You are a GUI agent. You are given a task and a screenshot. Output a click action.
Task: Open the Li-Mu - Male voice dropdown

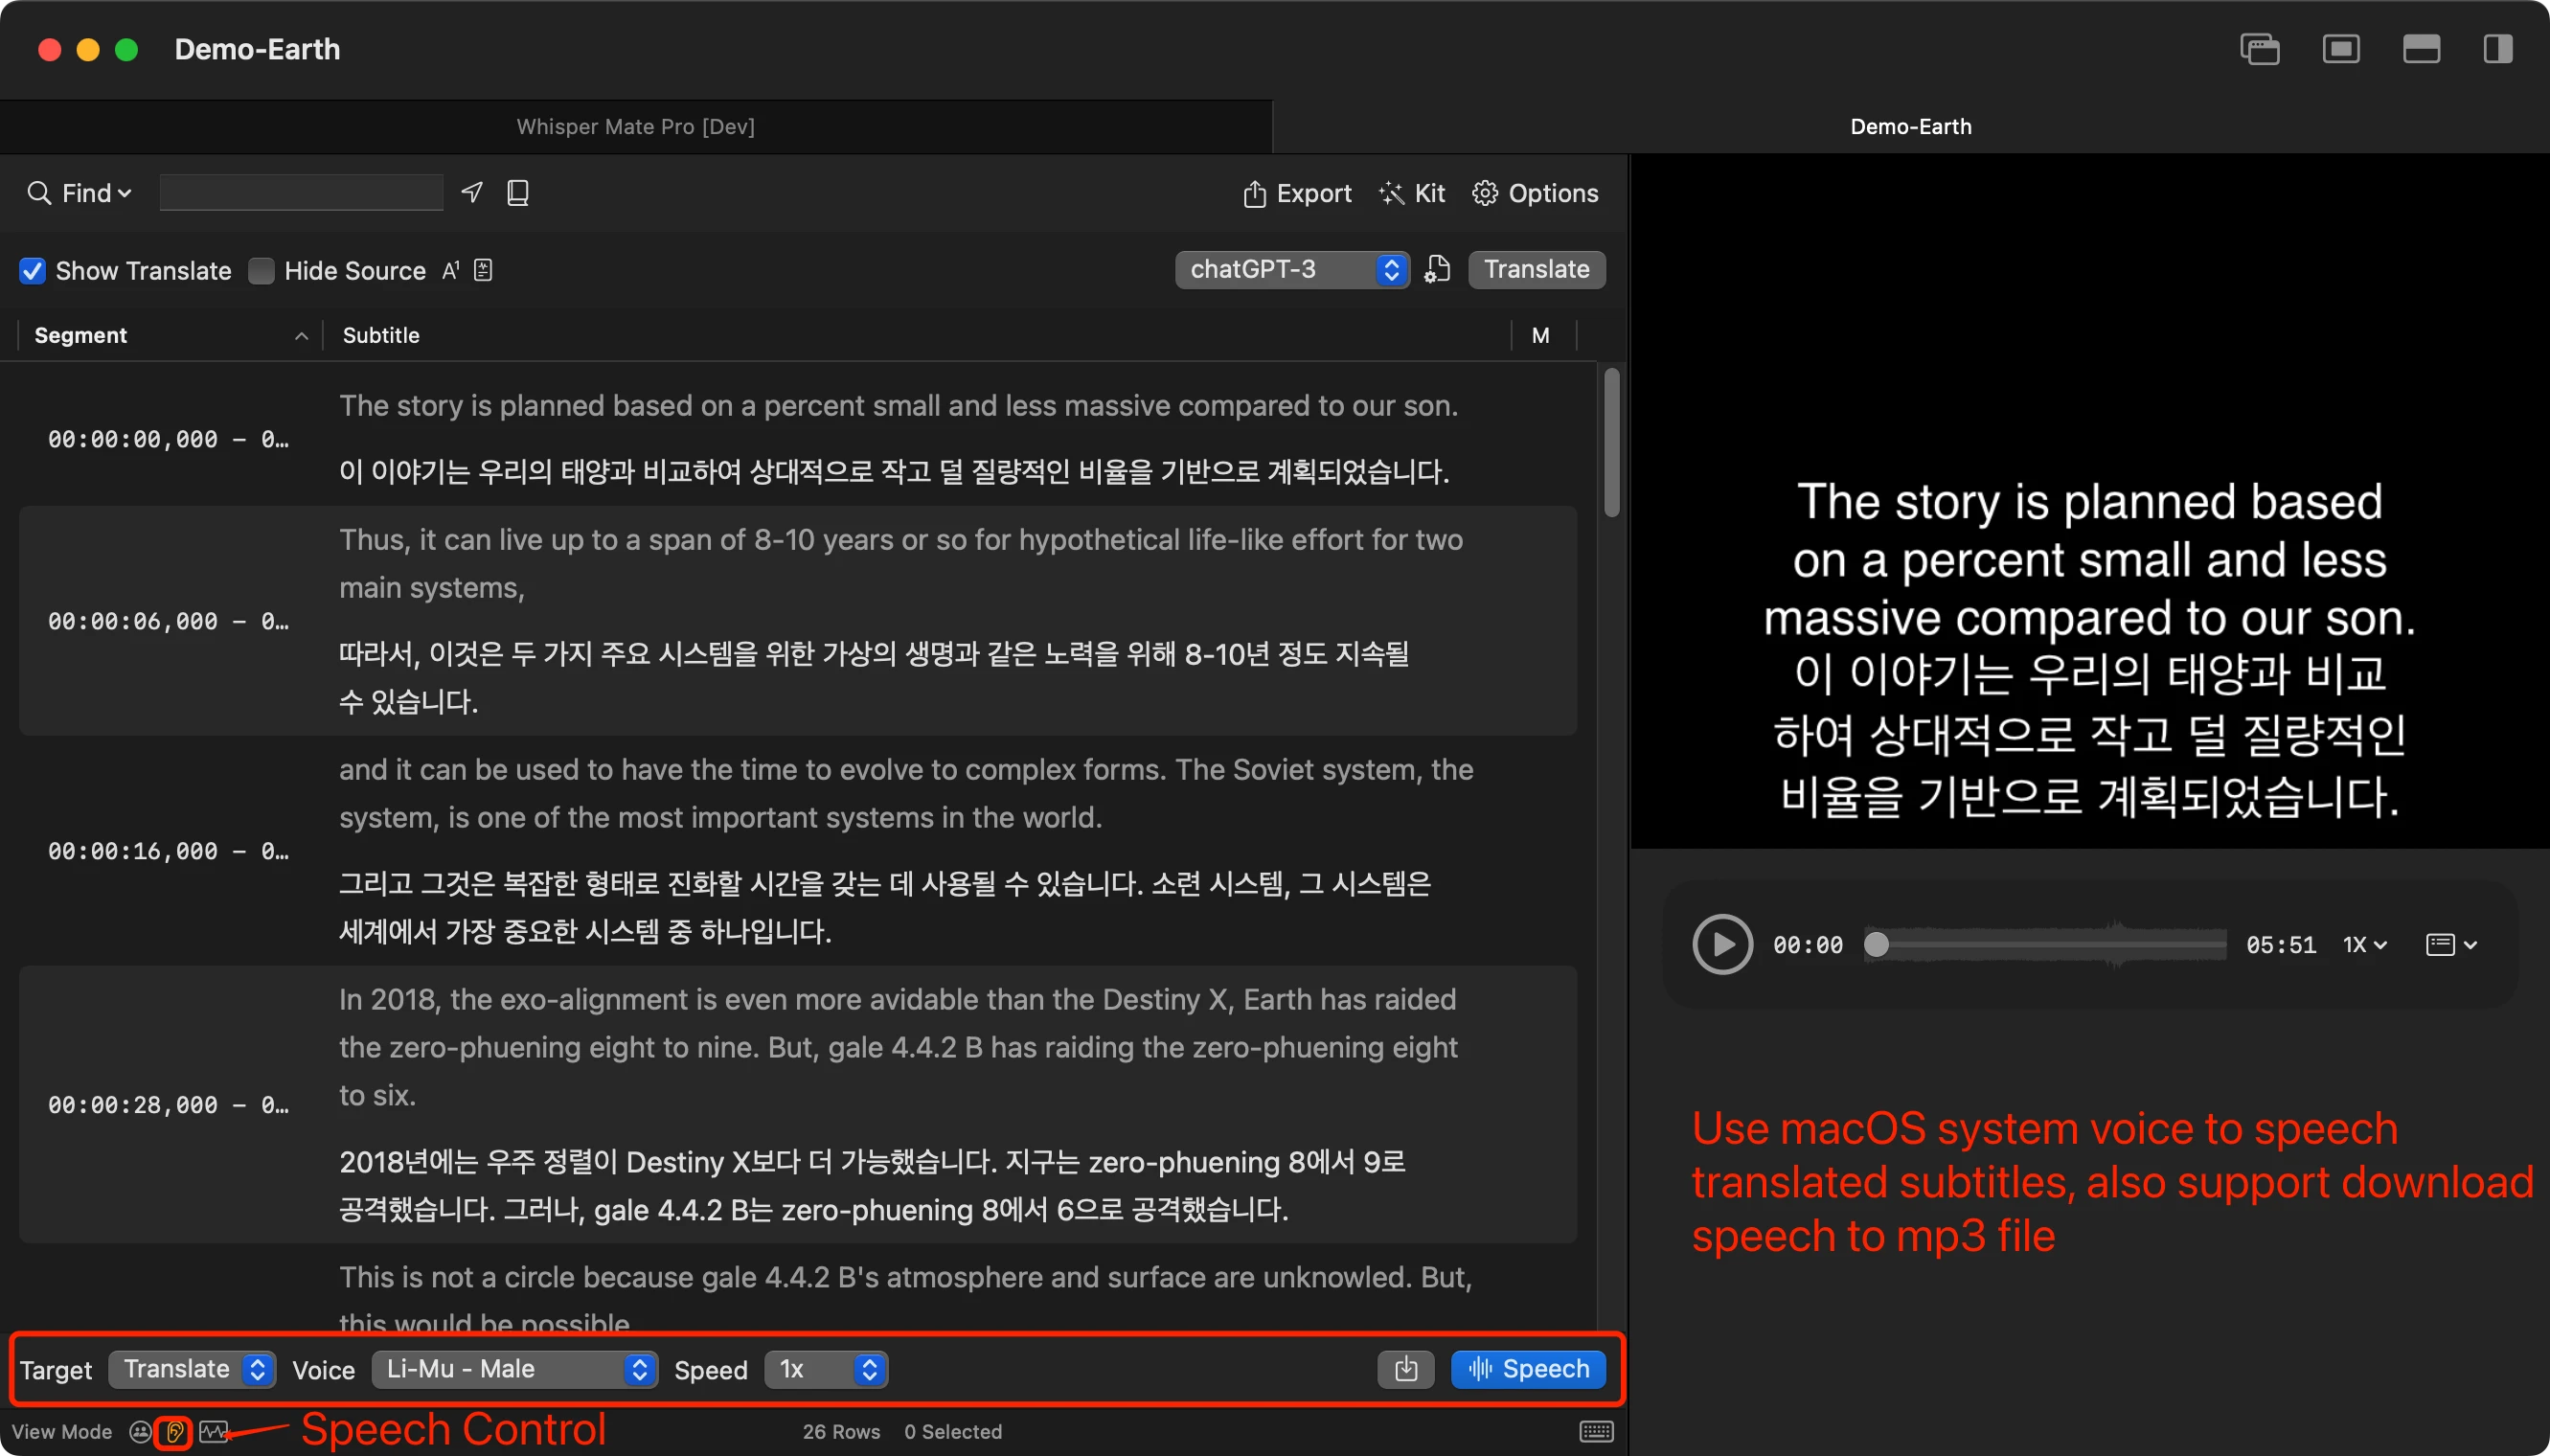(x=514, y=1369)
